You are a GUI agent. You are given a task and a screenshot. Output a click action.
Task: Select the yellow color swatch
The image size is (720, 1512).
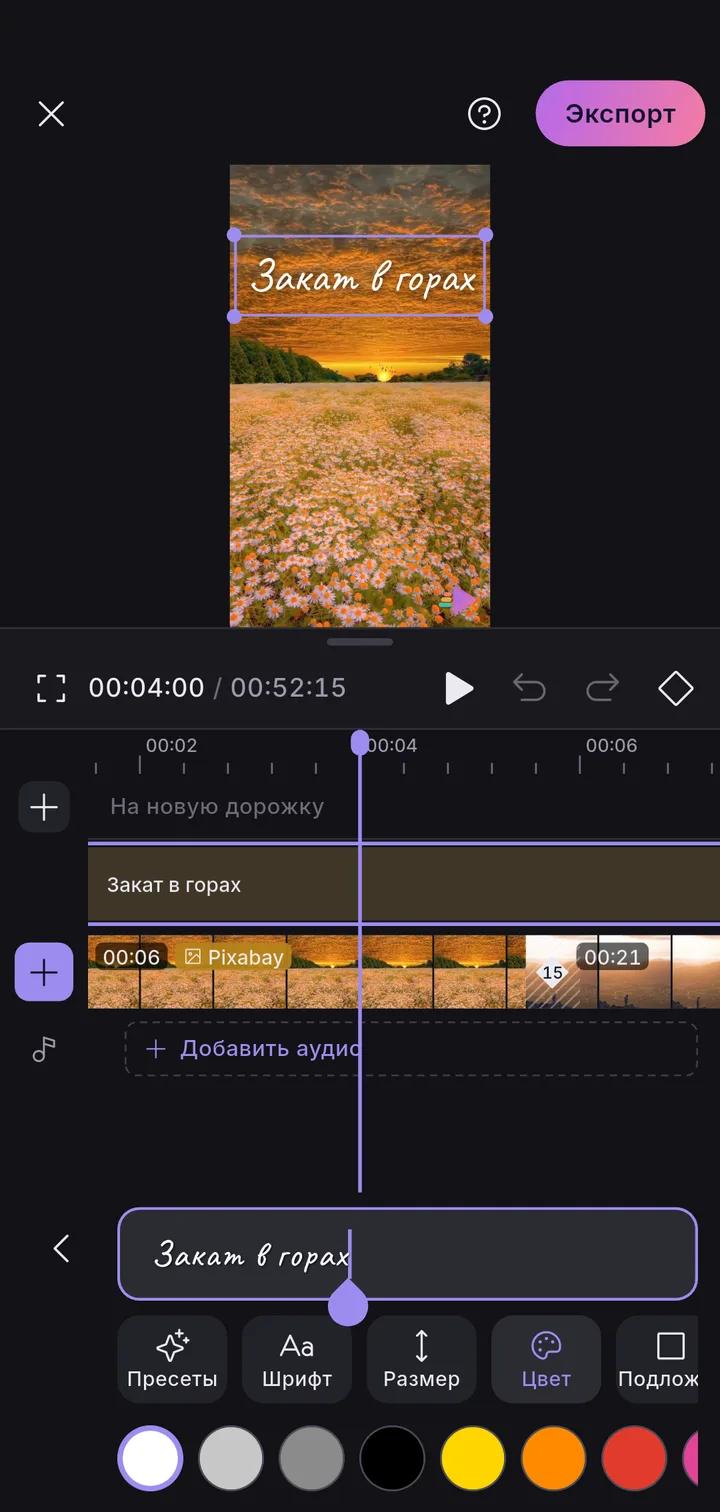pyautogui.click(x=473, y=1458)
